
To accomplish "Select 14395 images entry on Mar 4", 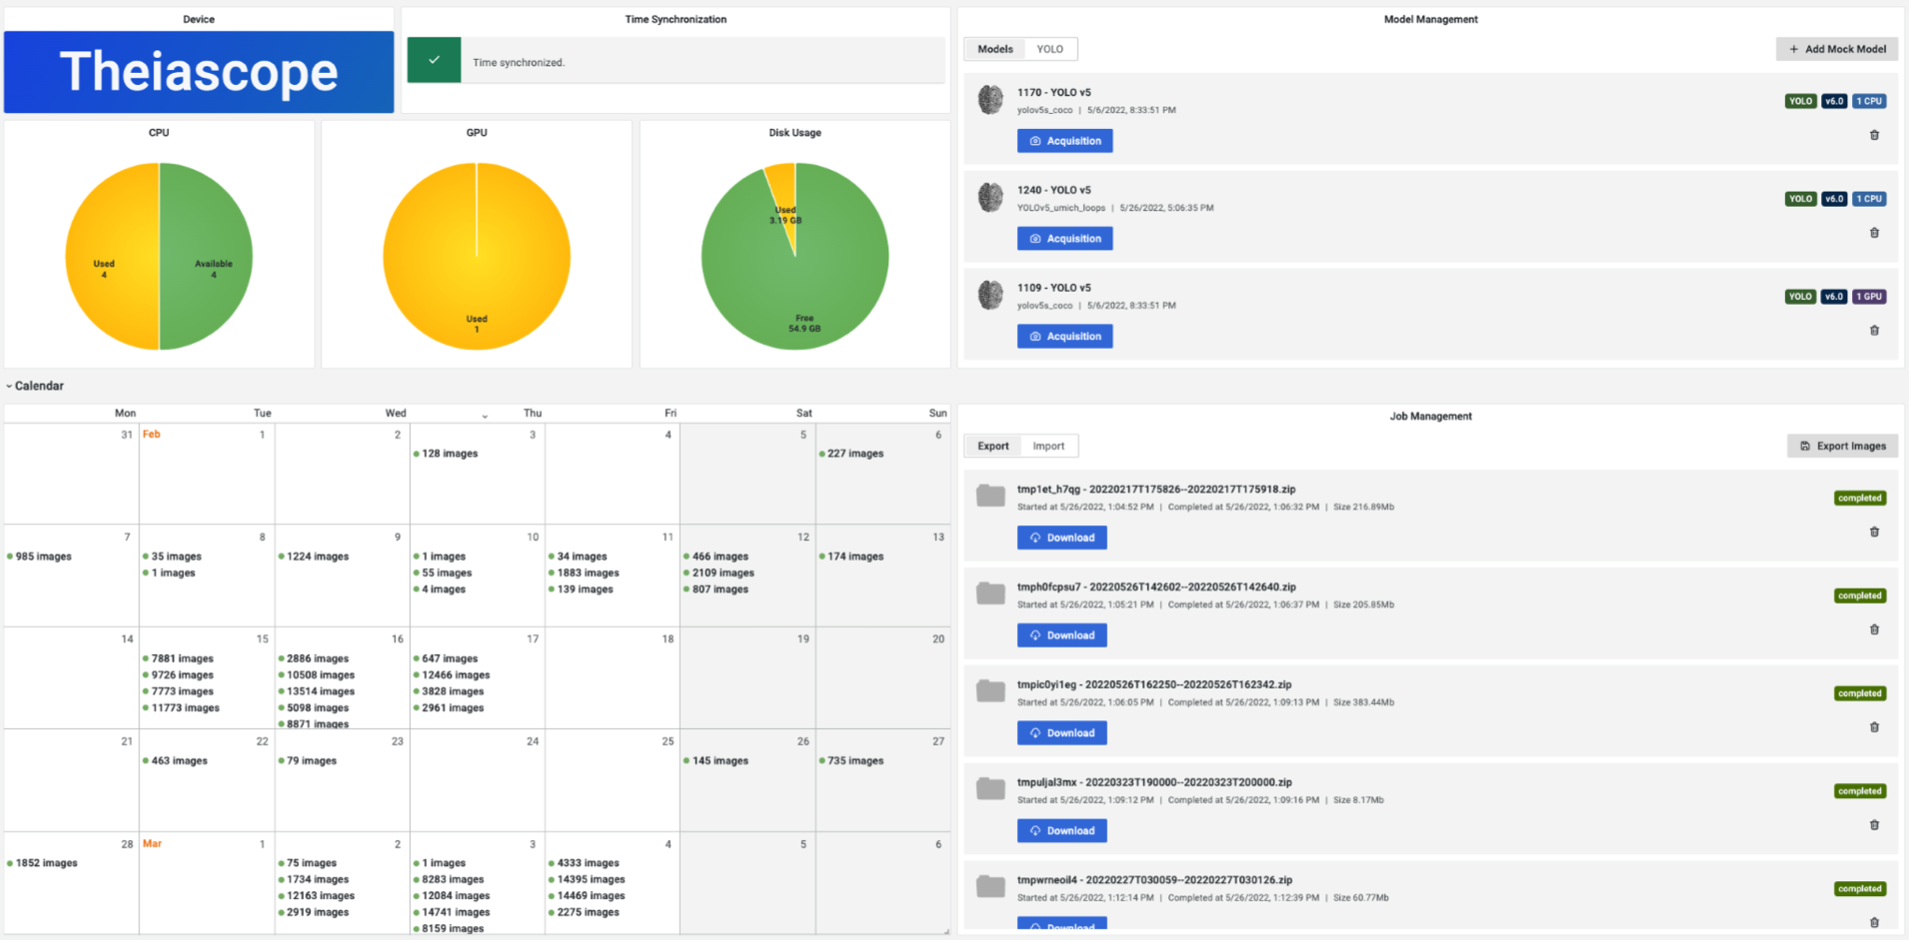I will (x=586, y=880).
